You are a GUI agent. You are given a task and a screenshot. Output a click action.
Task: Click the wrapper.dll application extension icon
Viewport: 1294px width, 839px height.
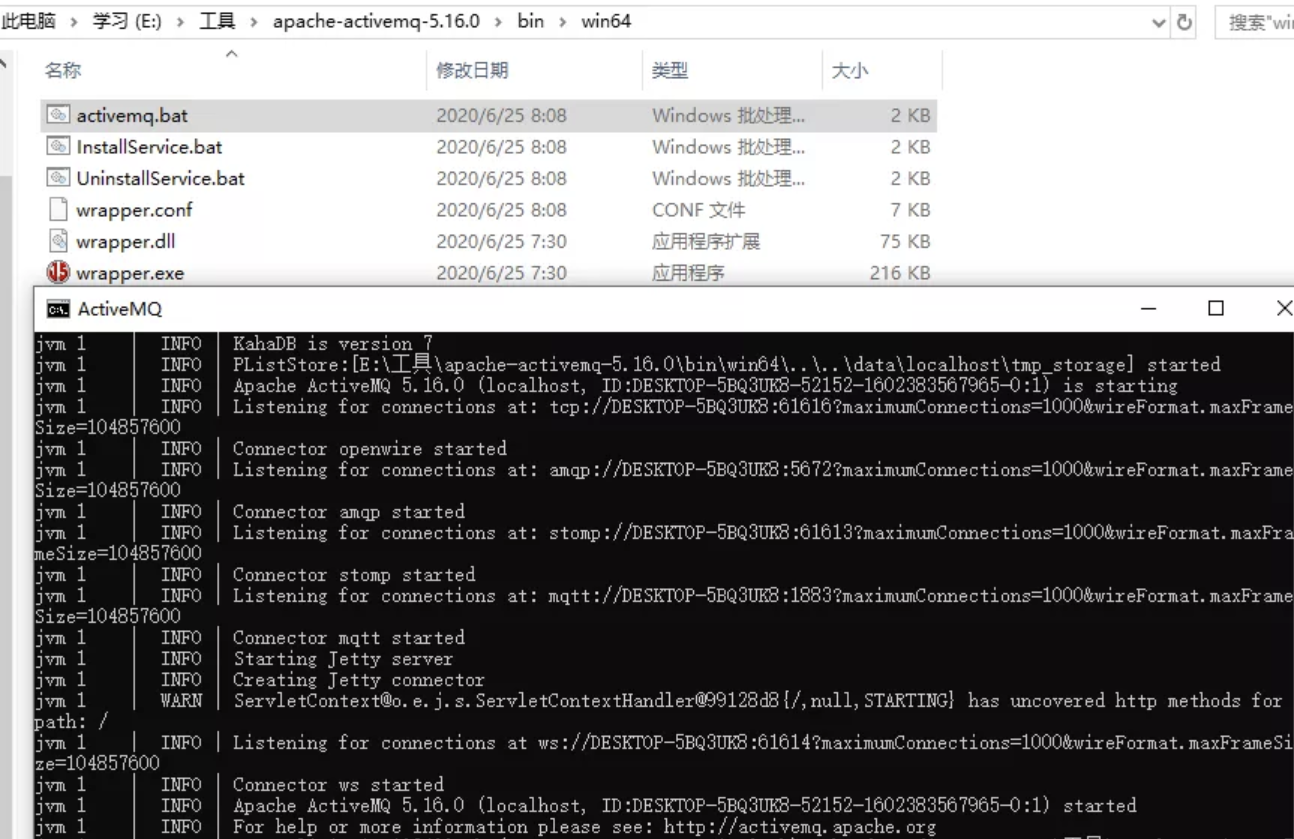[59, 241]
